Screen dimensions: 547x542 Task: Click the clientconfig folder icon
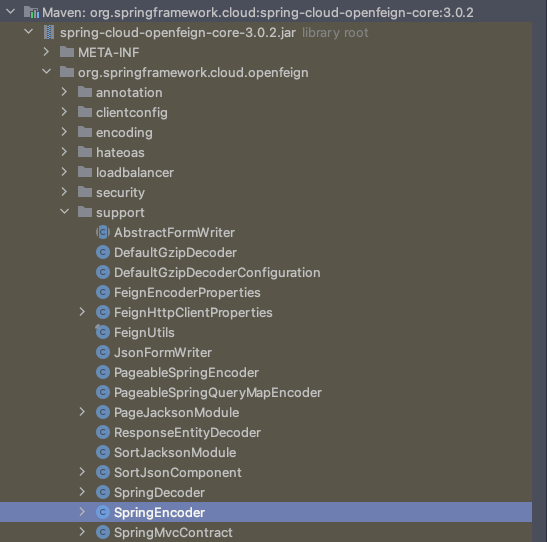tap(85, 112)
